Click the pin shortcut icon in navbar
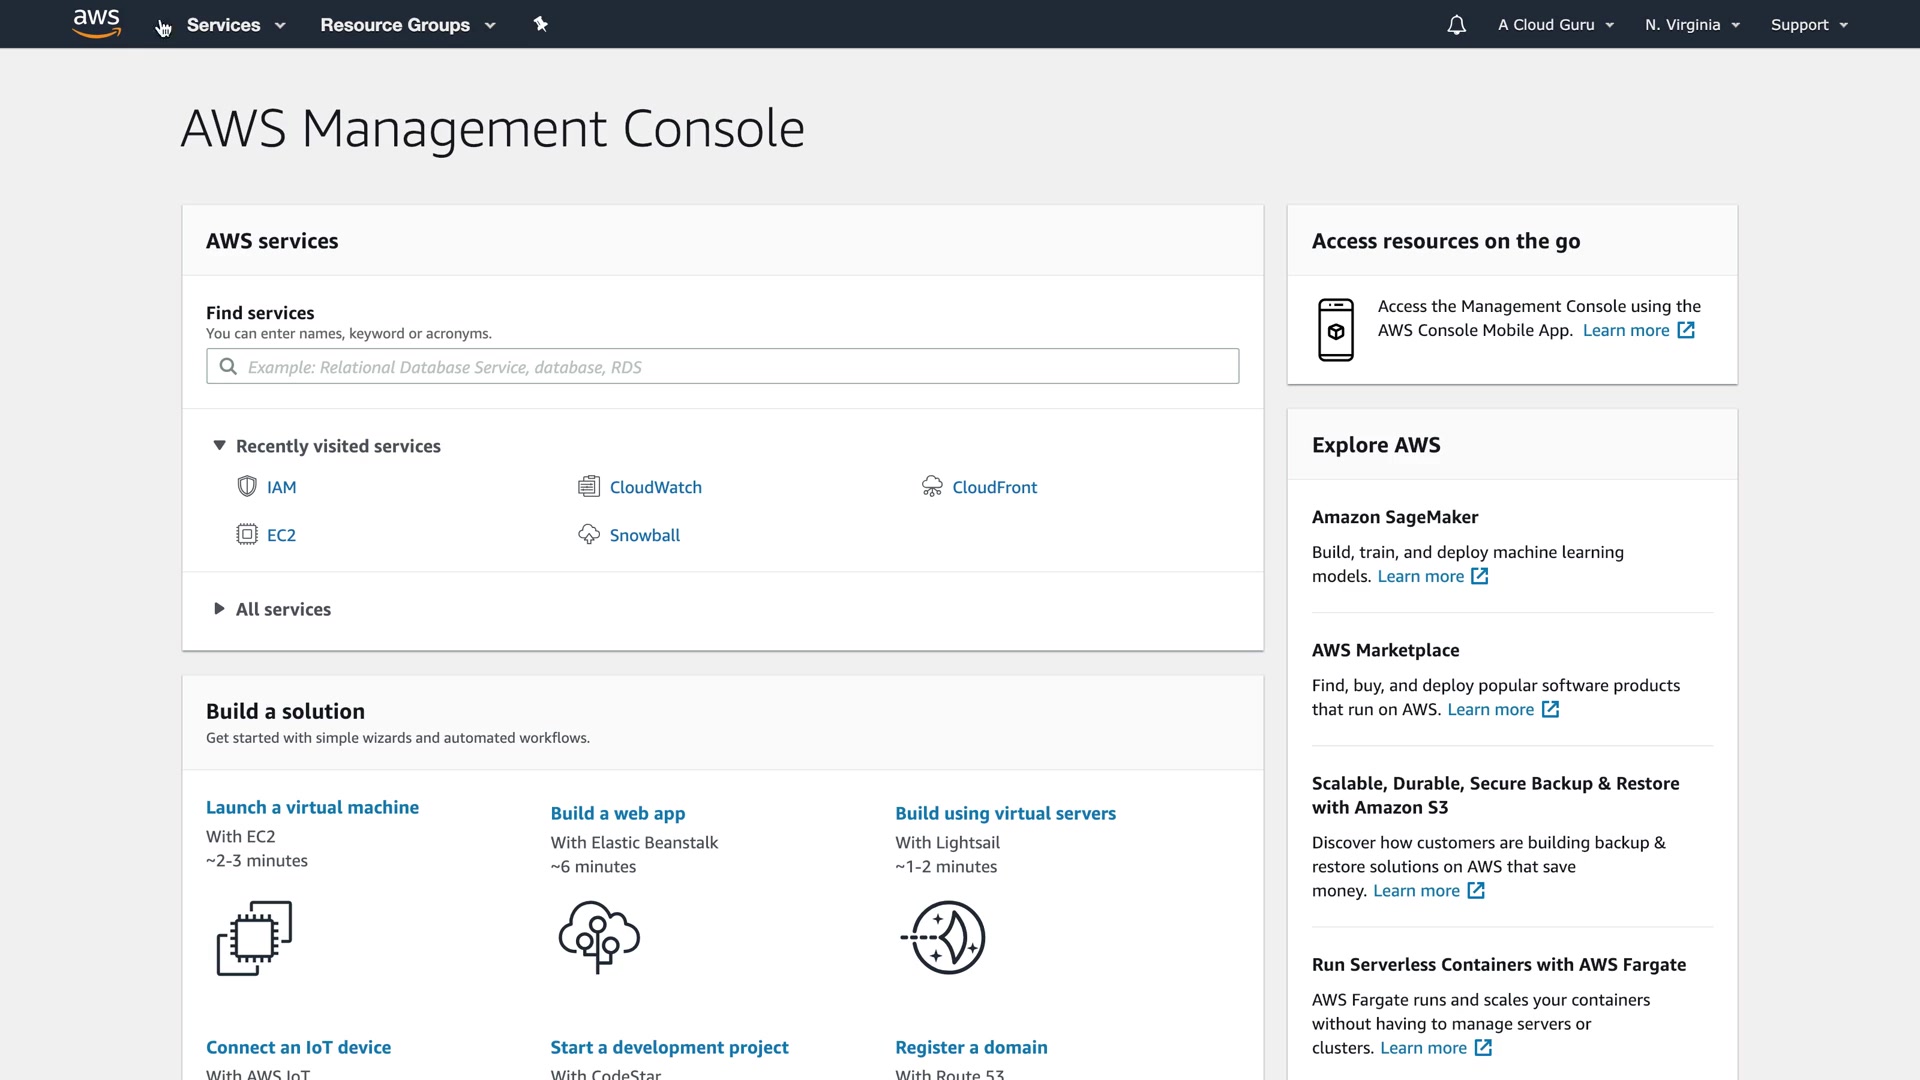Viewport: 1920px width, 1080px height. pos(541,24)
